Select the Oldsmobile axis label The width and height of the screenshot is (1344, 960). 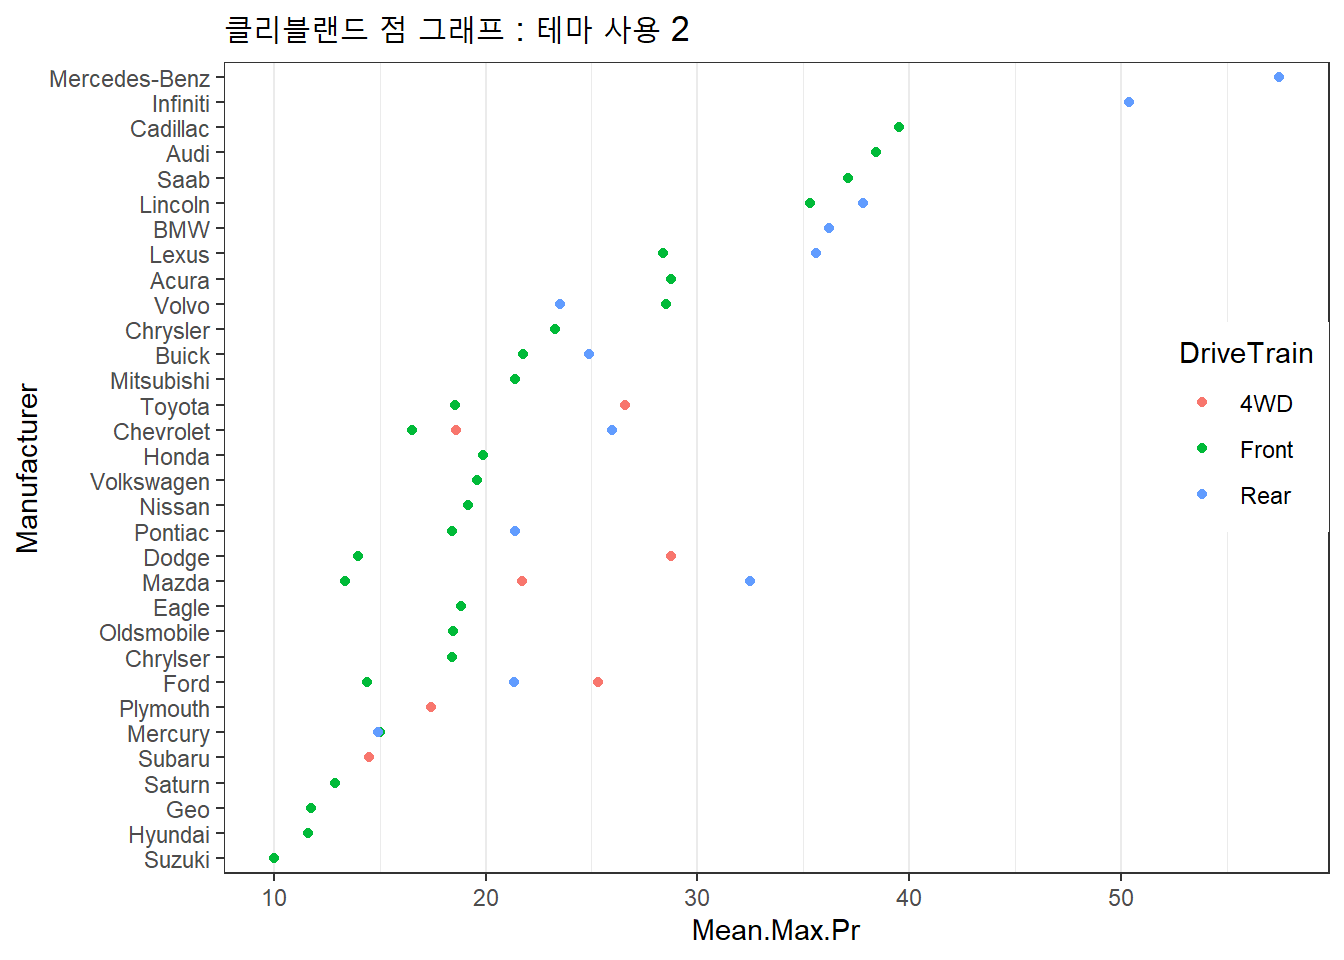click(x=155, y=633)
